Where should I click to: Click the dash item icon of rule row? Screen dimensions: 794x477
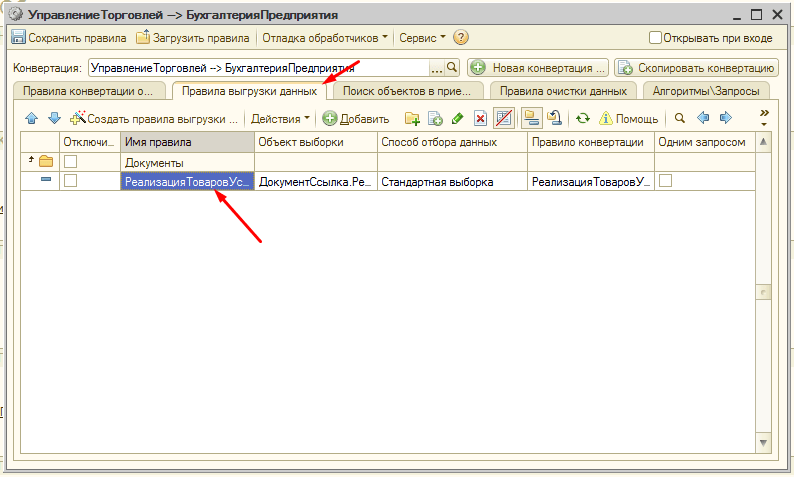46,179
